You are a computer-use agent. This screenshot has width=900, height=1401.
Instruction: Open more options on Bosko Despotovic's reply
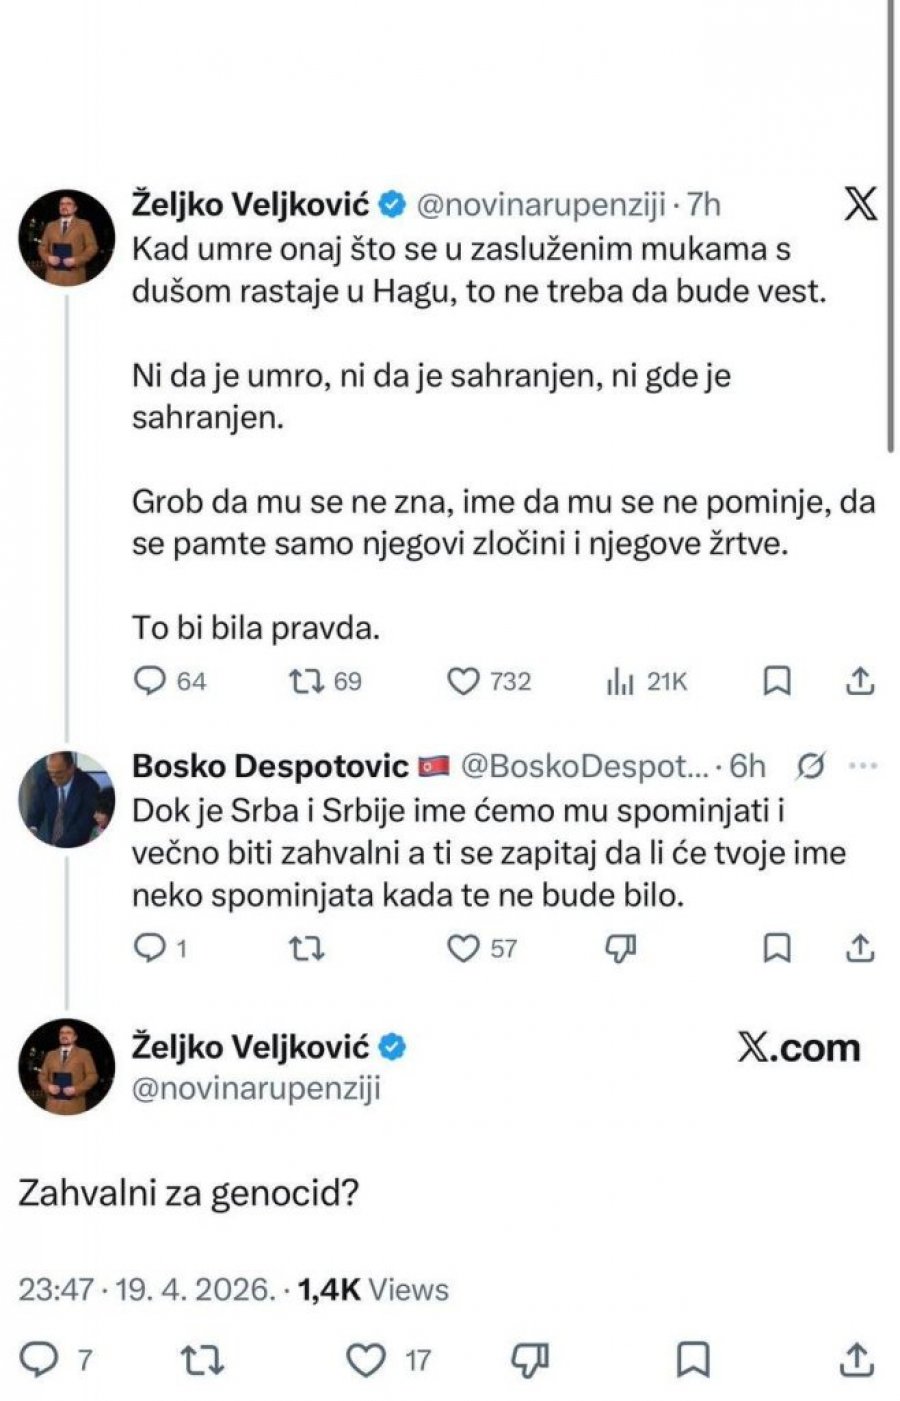[862, 766]
